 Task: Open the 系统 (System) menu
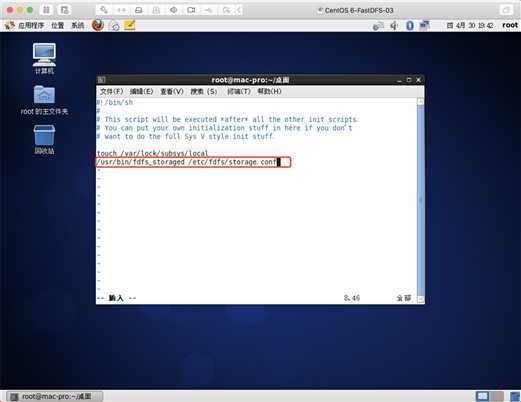click(x=78, y=25)
